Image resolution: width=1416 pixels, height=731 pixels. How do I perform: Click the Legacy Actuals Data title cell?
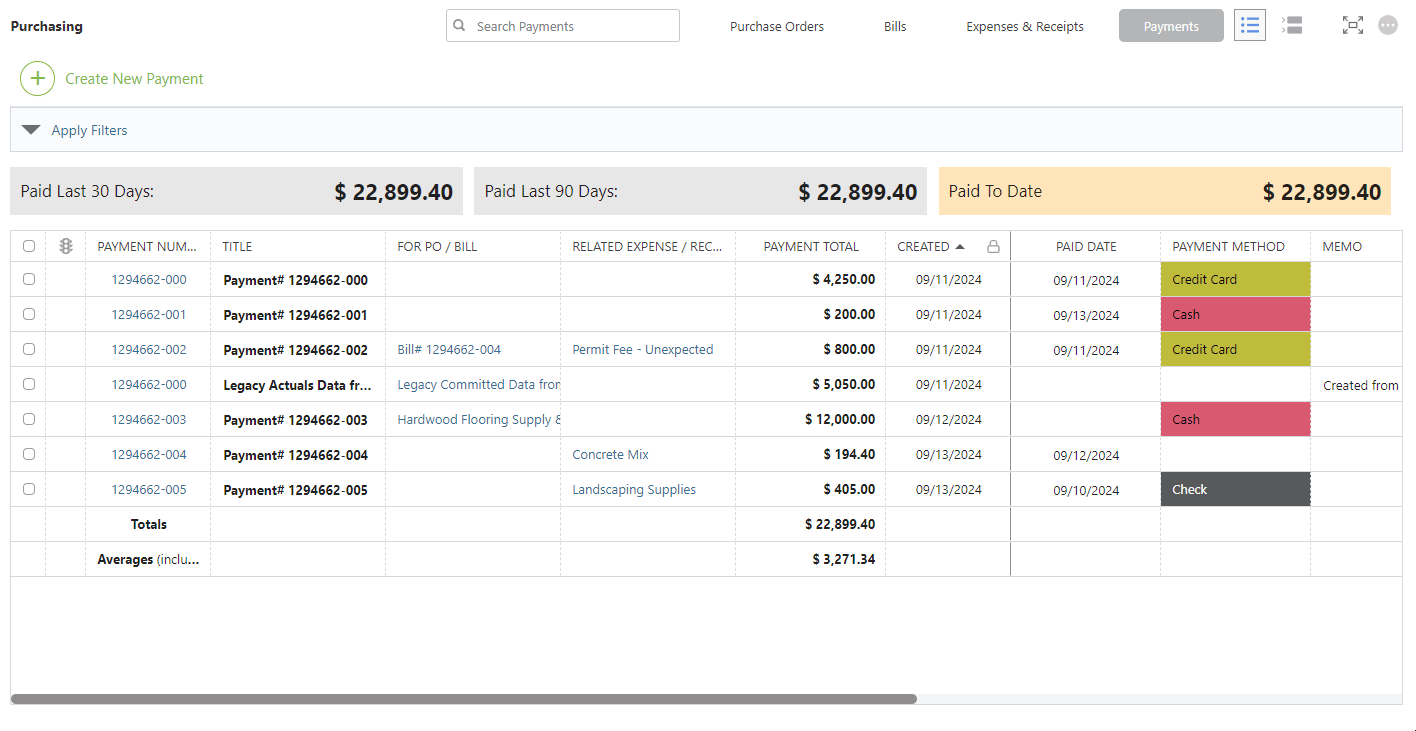[x=298, y=385]
